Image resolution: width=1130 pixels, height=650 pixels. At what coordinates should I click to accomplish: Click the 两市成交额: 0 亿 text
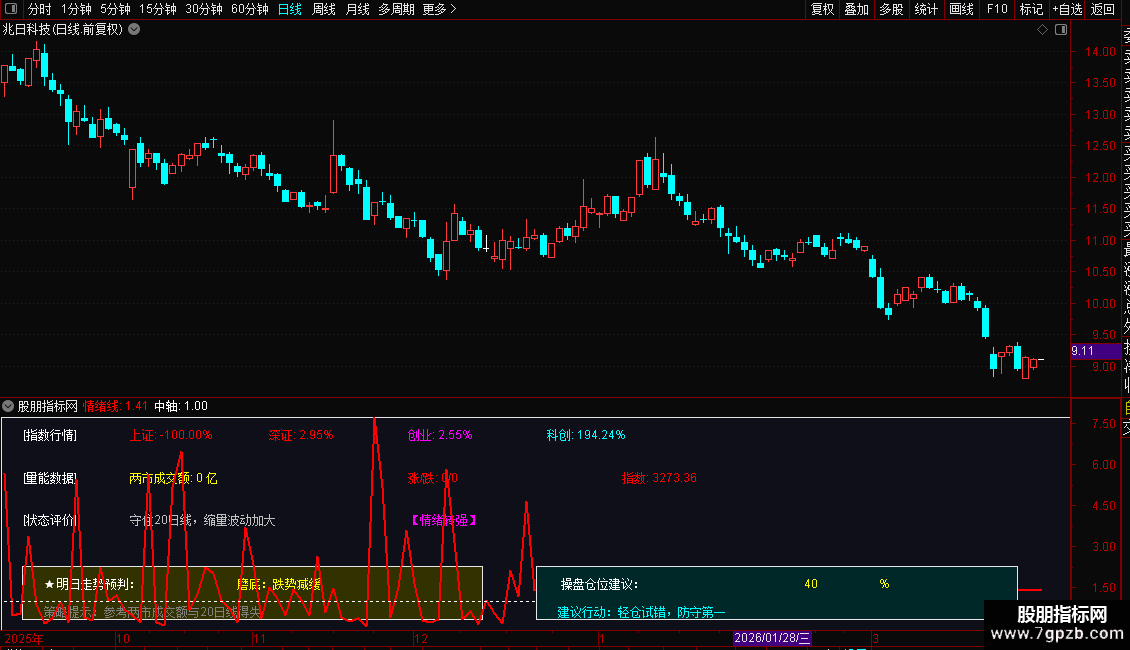(173, 478)
